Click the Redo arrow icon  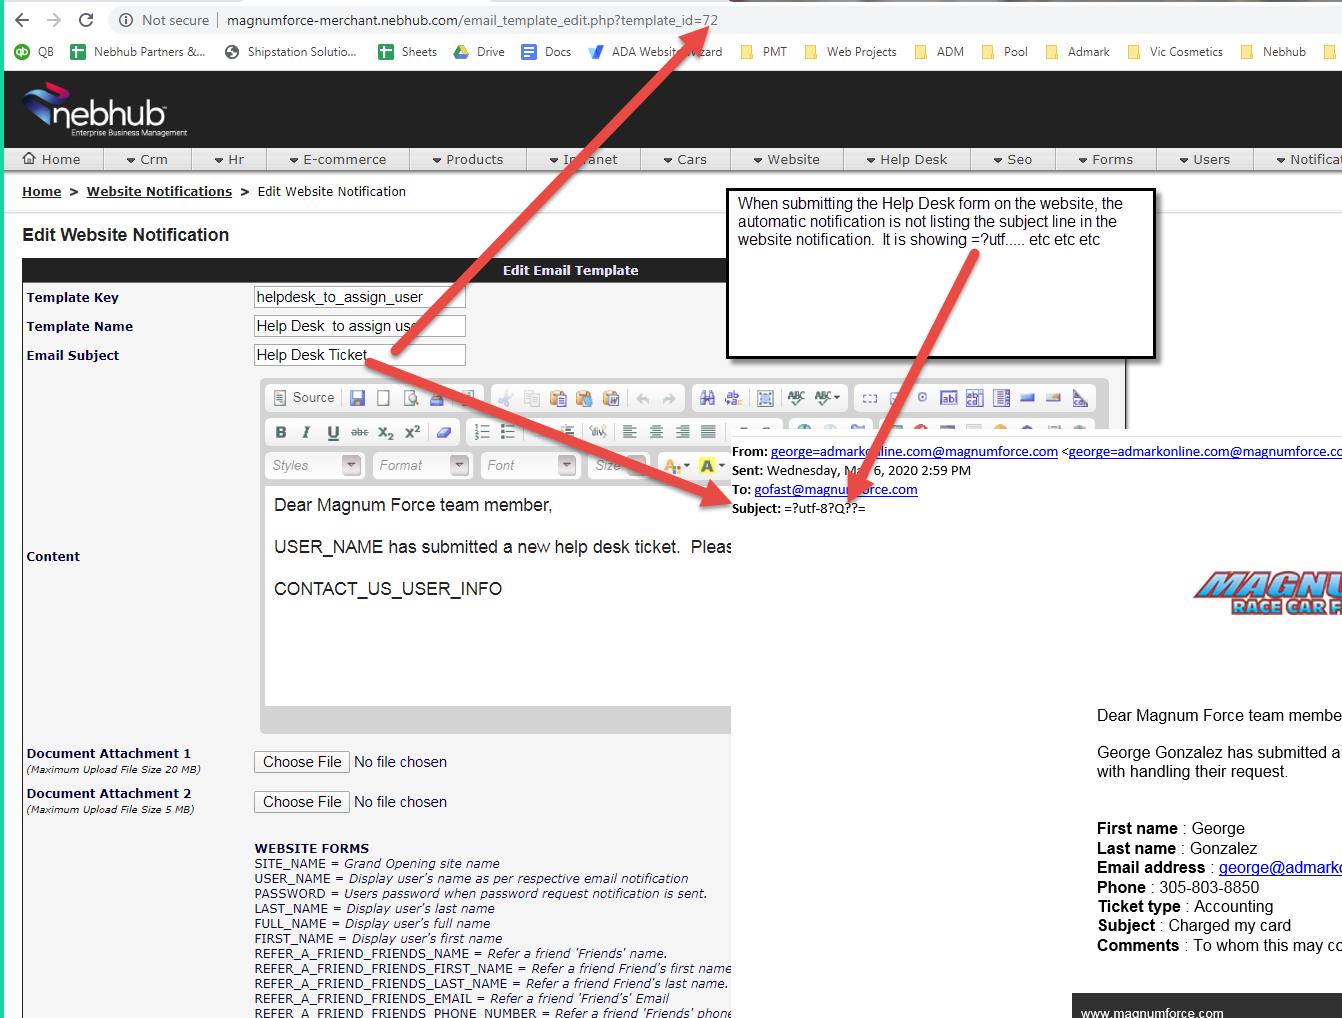pyautogui.click(x=669, y=398)
